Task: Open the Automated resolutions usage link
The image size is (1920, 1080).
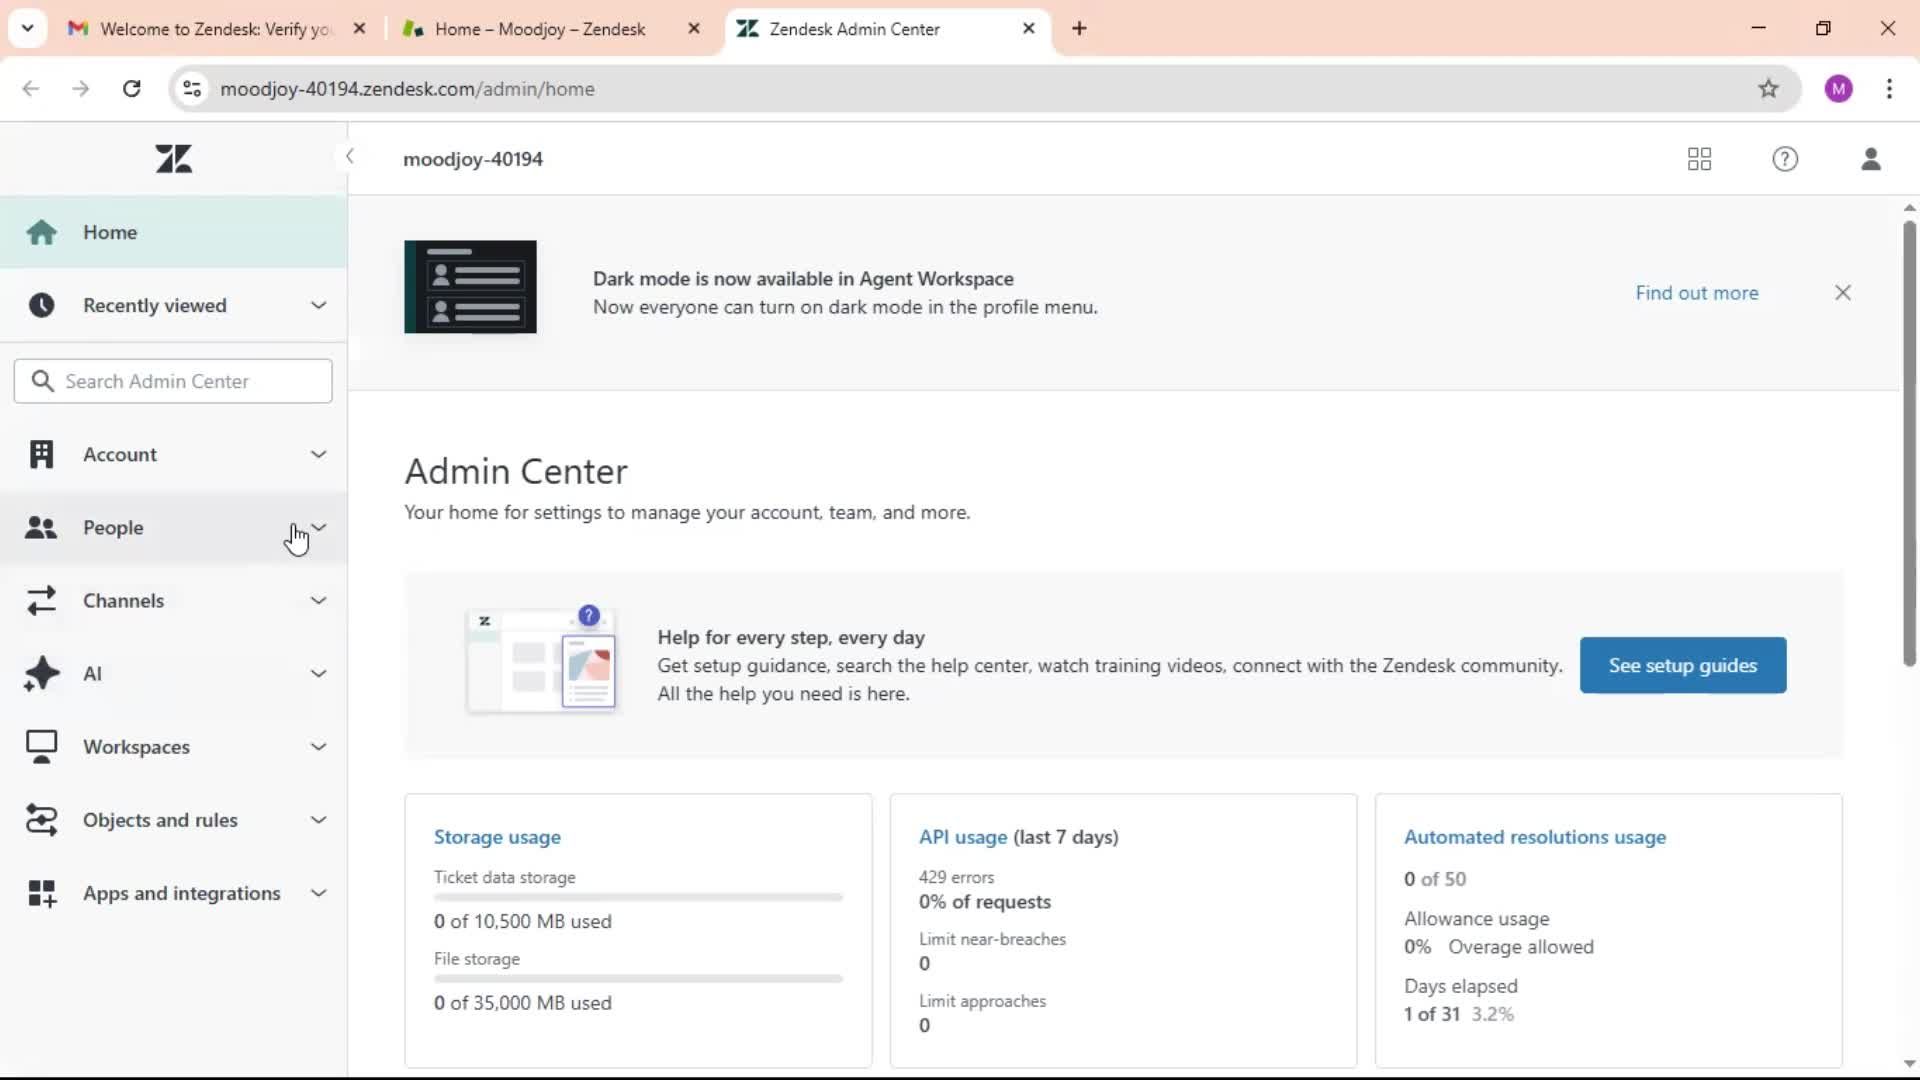Action: point(1535,837)
